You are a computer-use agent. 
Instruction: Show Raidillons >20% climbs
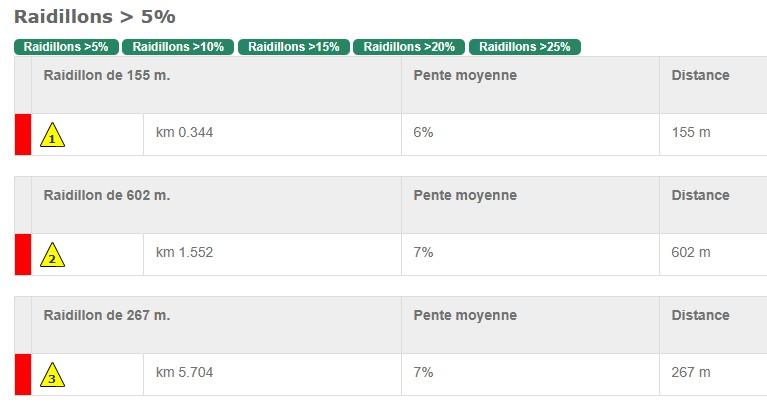click(x=409, y=47)
